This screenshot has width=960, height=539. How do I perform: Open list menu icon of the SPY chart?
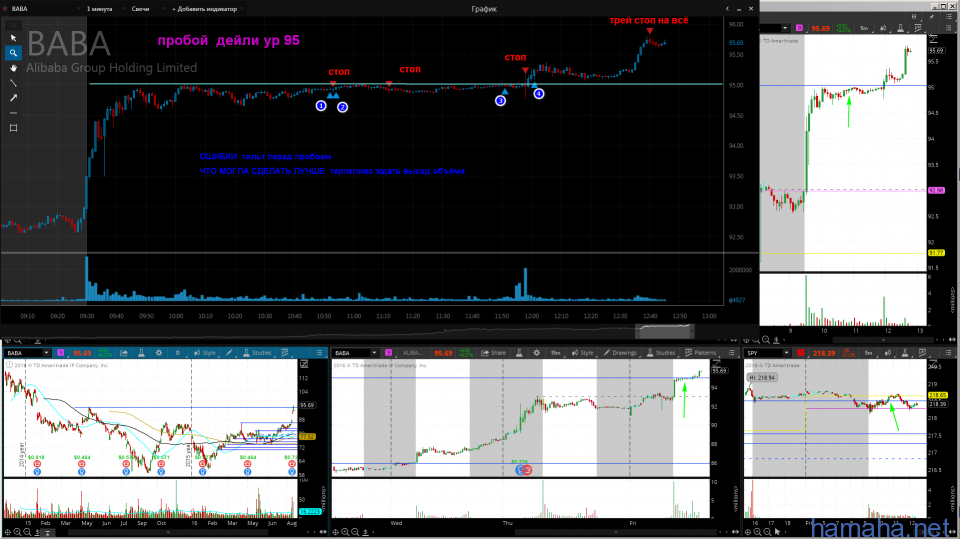point(948,353)
